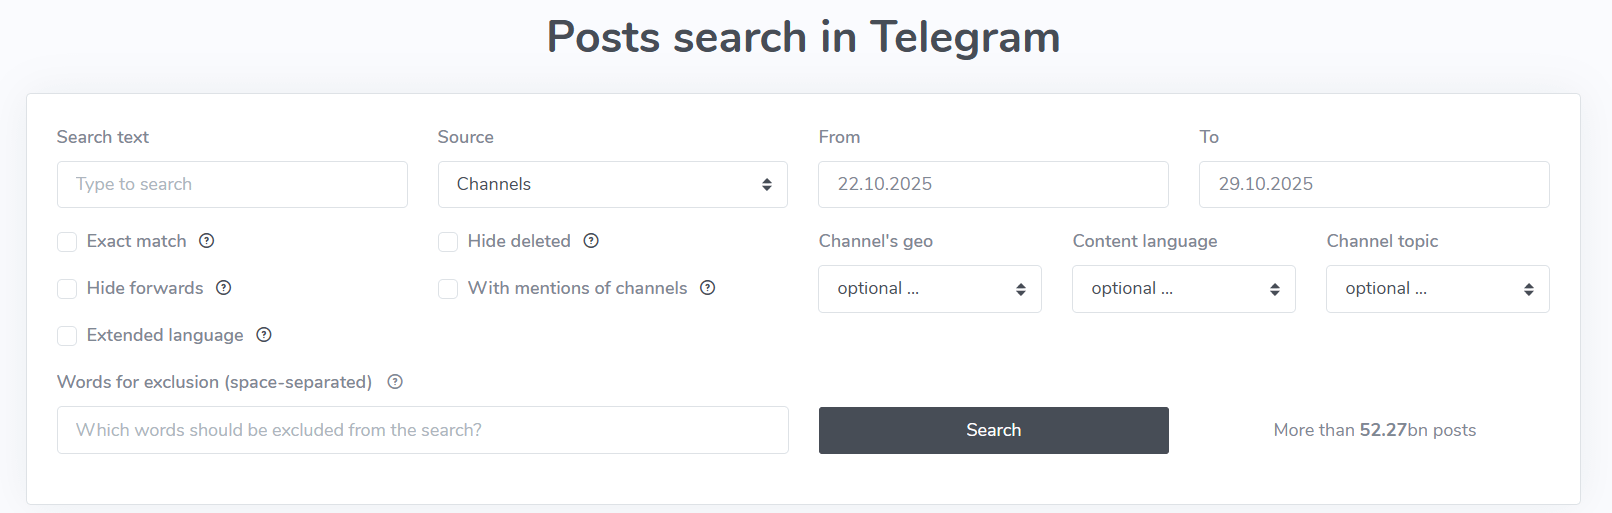Click the help icon beside Extended language
Viewport: 1612px width, 513px height.
point(264,335)
